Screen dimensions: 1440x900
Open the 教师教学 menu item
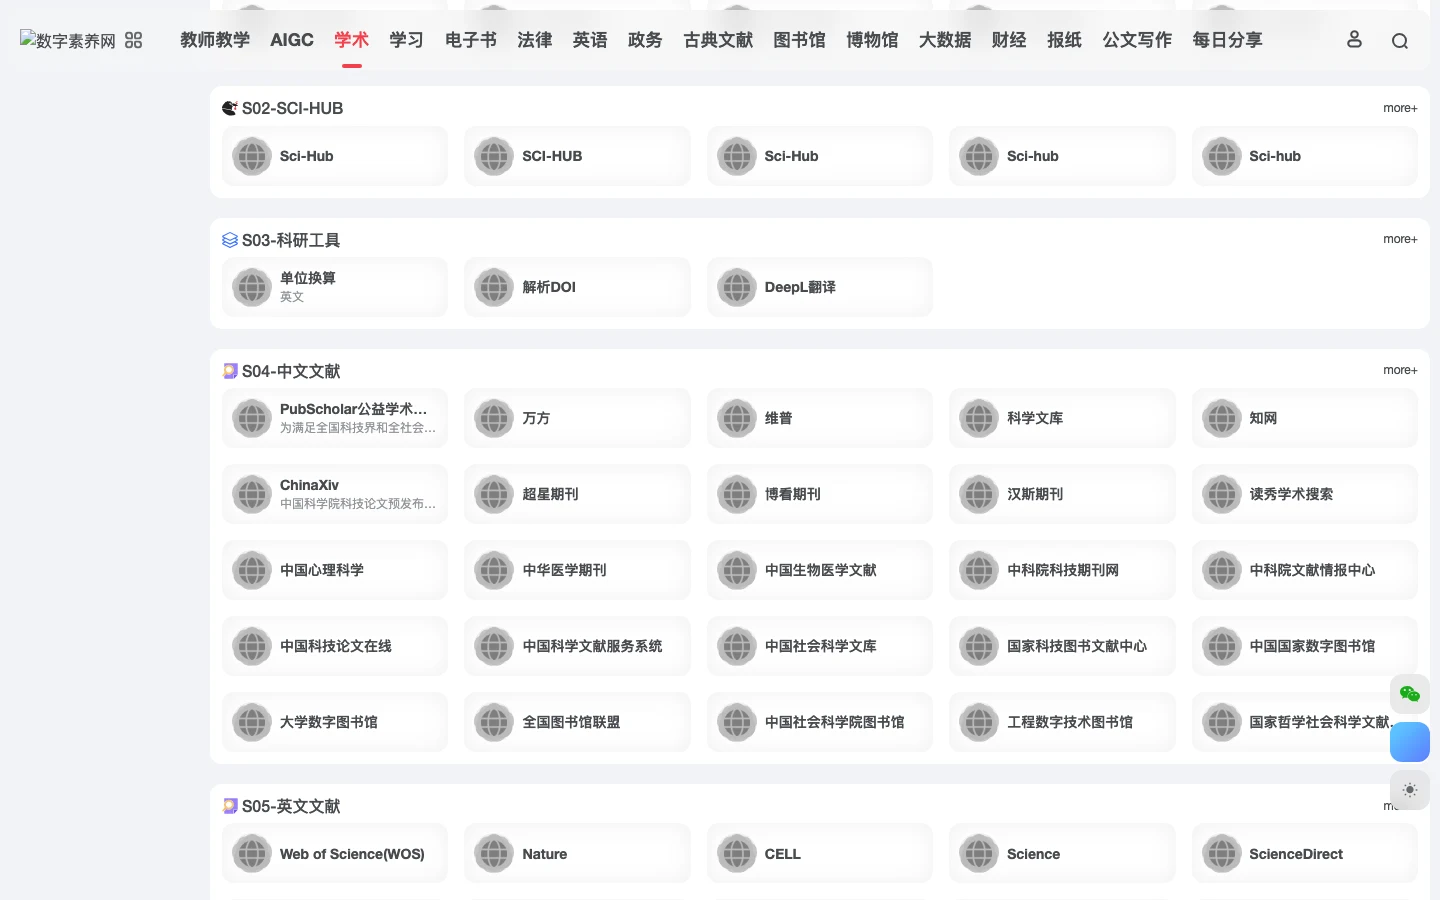click(215, 40)
